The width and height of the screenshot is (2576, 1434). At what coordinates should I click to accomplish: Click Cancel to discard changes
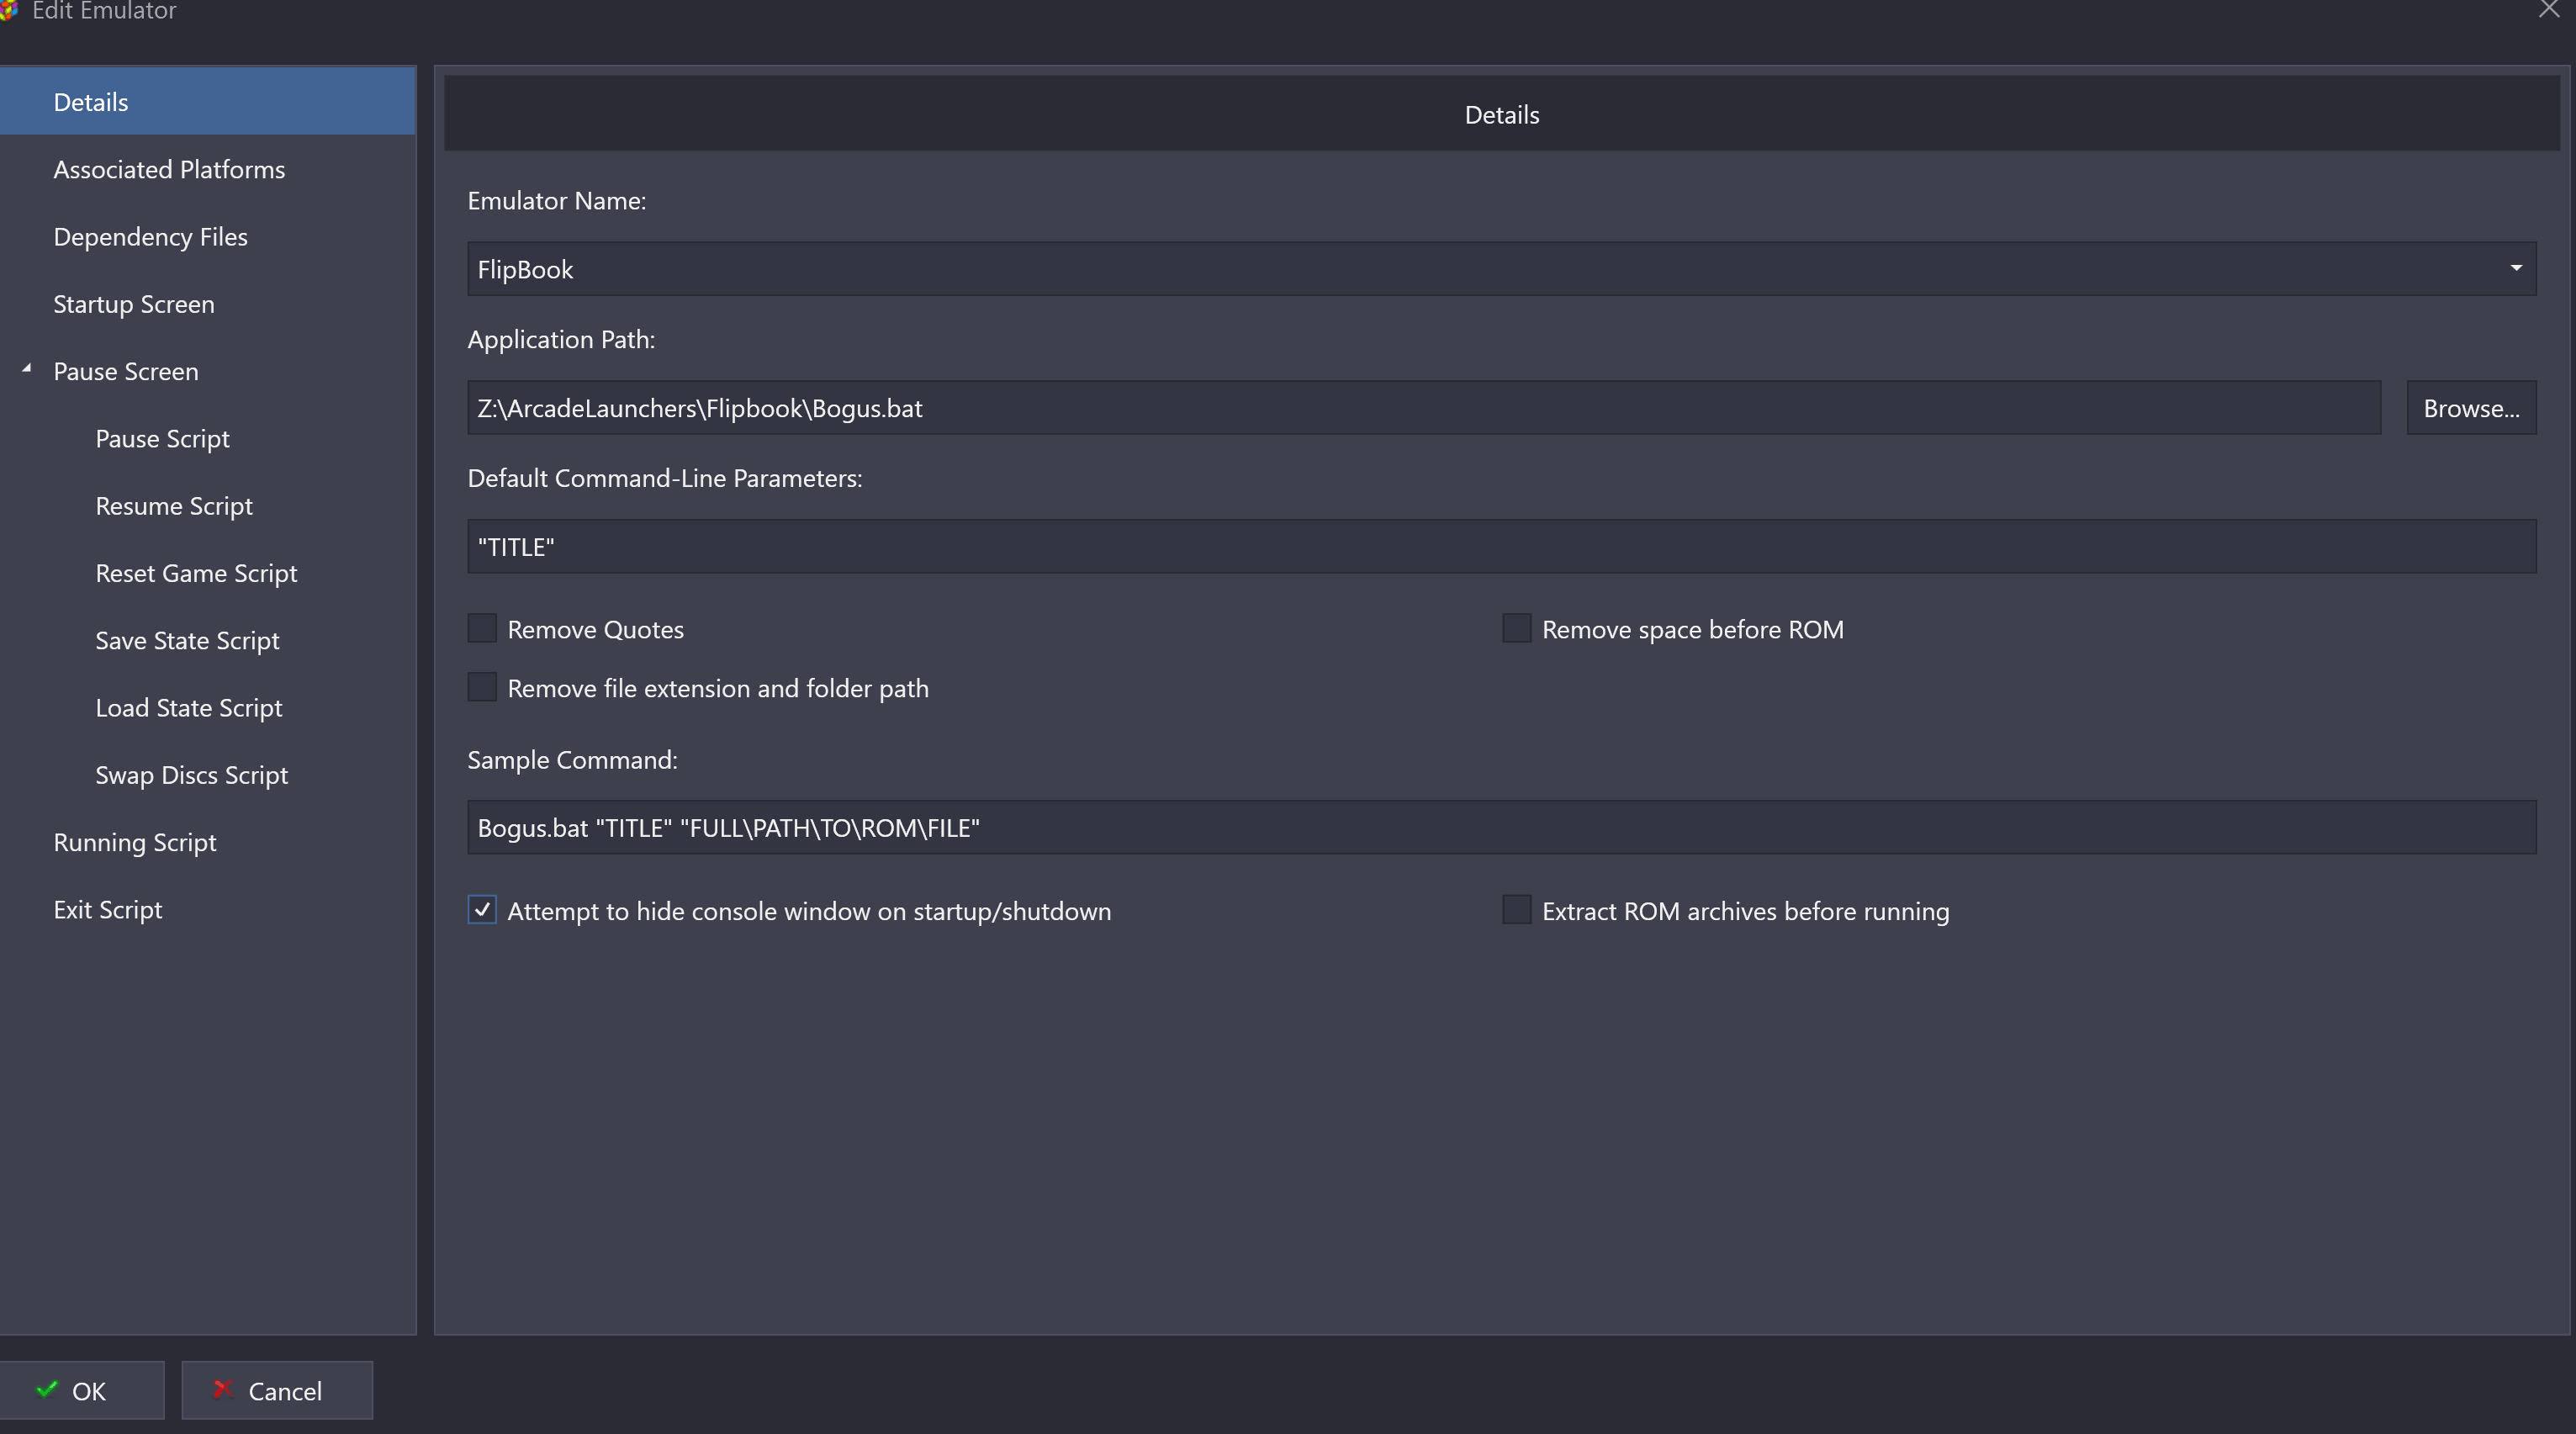tap(277, 1390)
